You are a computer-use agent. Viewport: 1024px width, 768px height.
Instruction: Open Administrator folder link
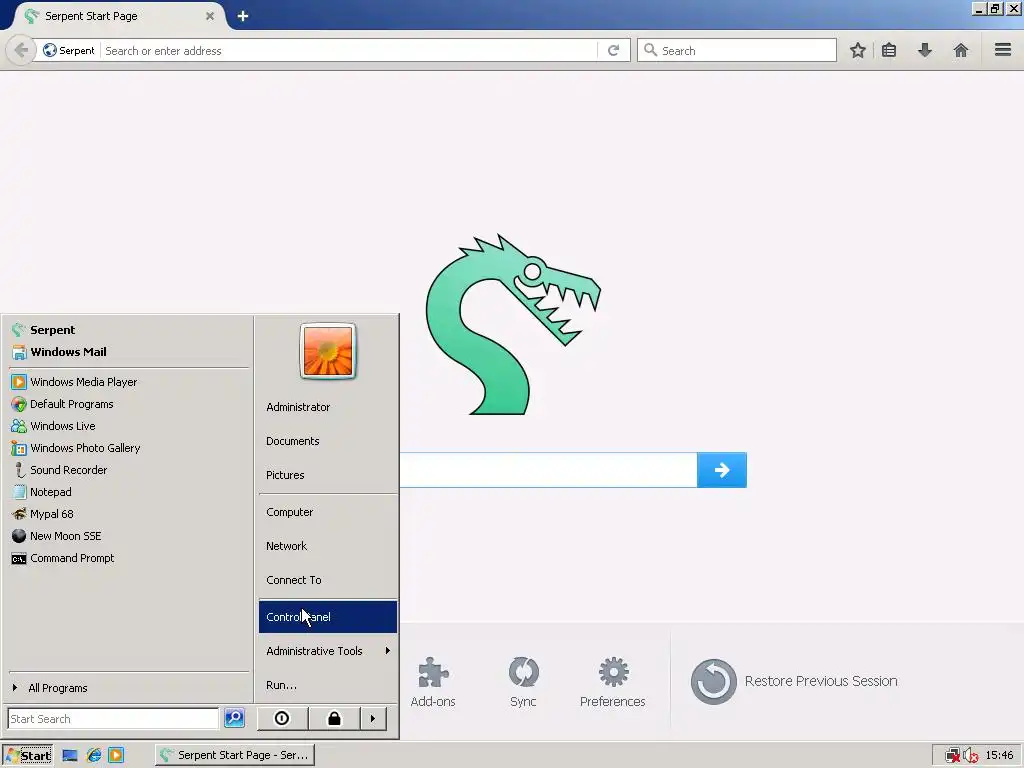coord(328,407)
